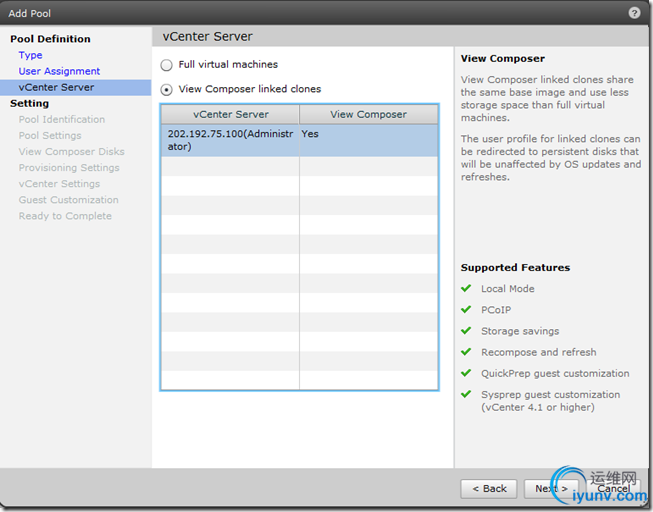
Task: Click the Sysprep guest customization checkmark icon
Action: 466,394
